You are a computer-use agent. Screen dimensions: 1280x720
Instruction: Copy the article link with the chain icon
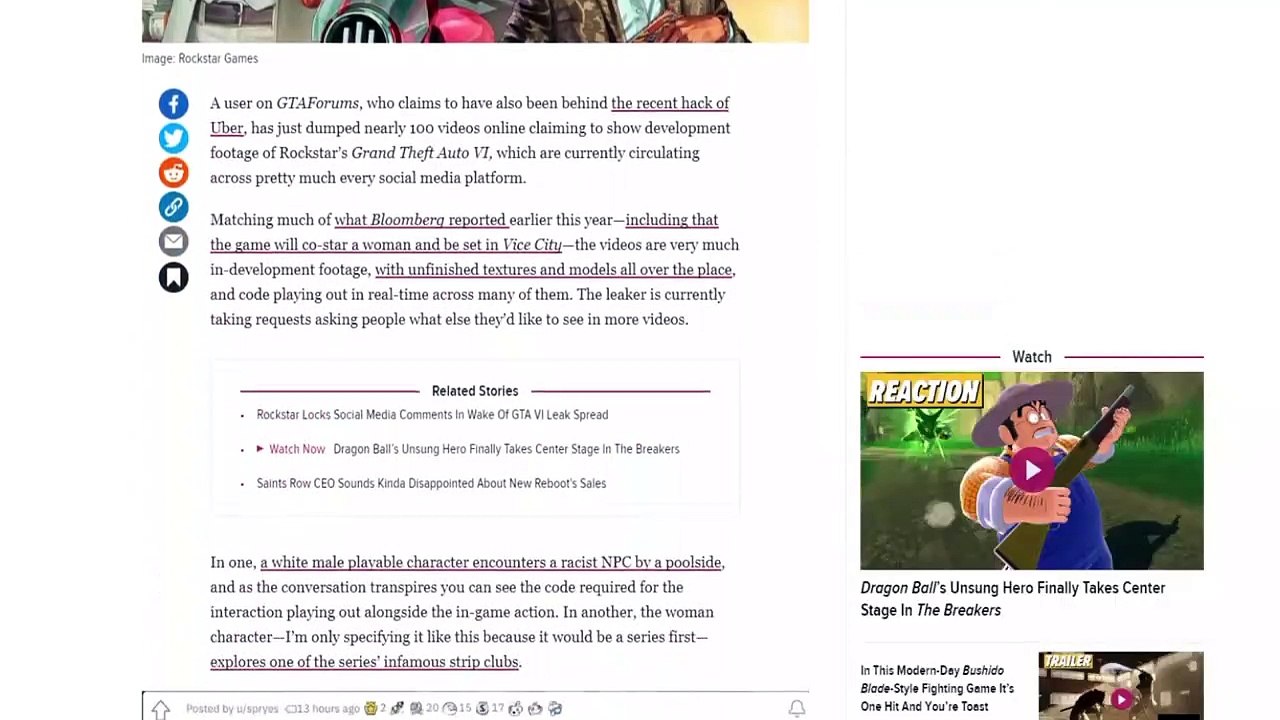173,207
